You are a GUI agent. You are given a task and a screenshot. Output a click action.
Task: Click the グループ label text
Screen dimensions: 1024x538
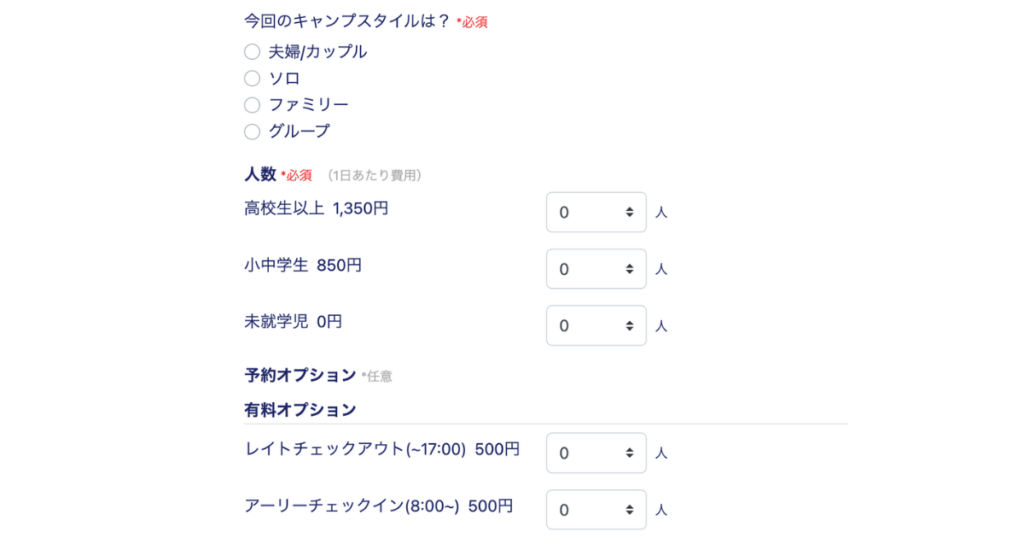pos(299,131)
